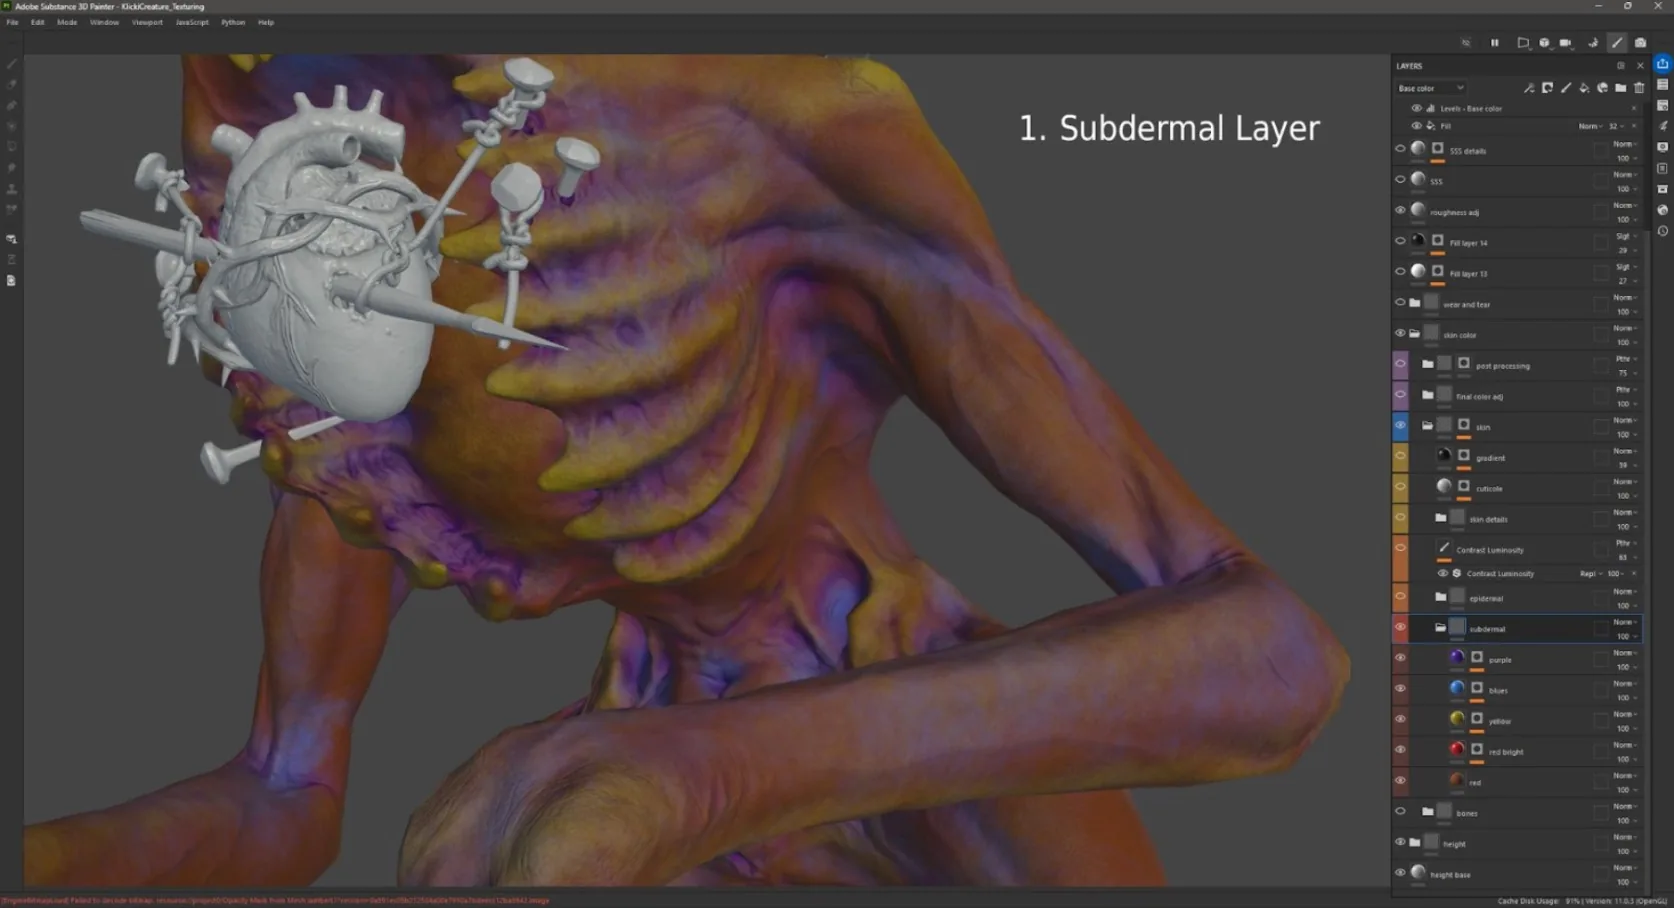Open blend mode dropdown for Fill layer 14
This screenshot has width=1674, height=908.
(x=1624, y=236)
